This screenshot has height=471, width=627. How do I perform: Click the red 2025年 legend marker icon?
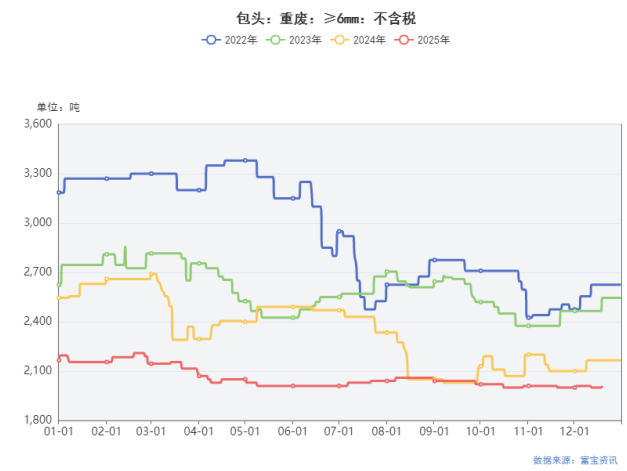click(x=403, y=40)
